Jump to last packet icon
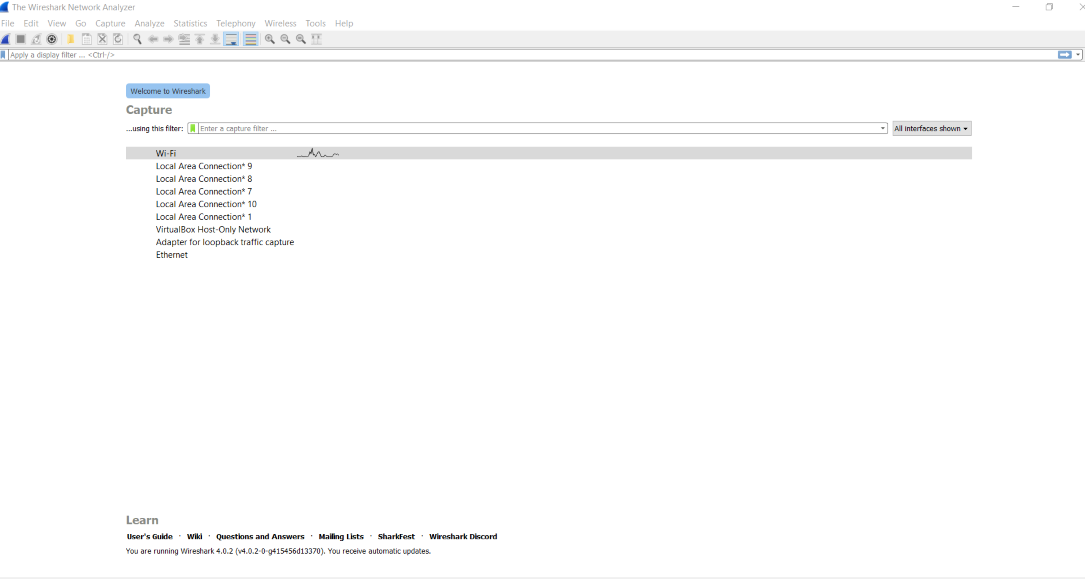Image resolution: width=1085 pixels, height=579 pixels. [215, 39]
